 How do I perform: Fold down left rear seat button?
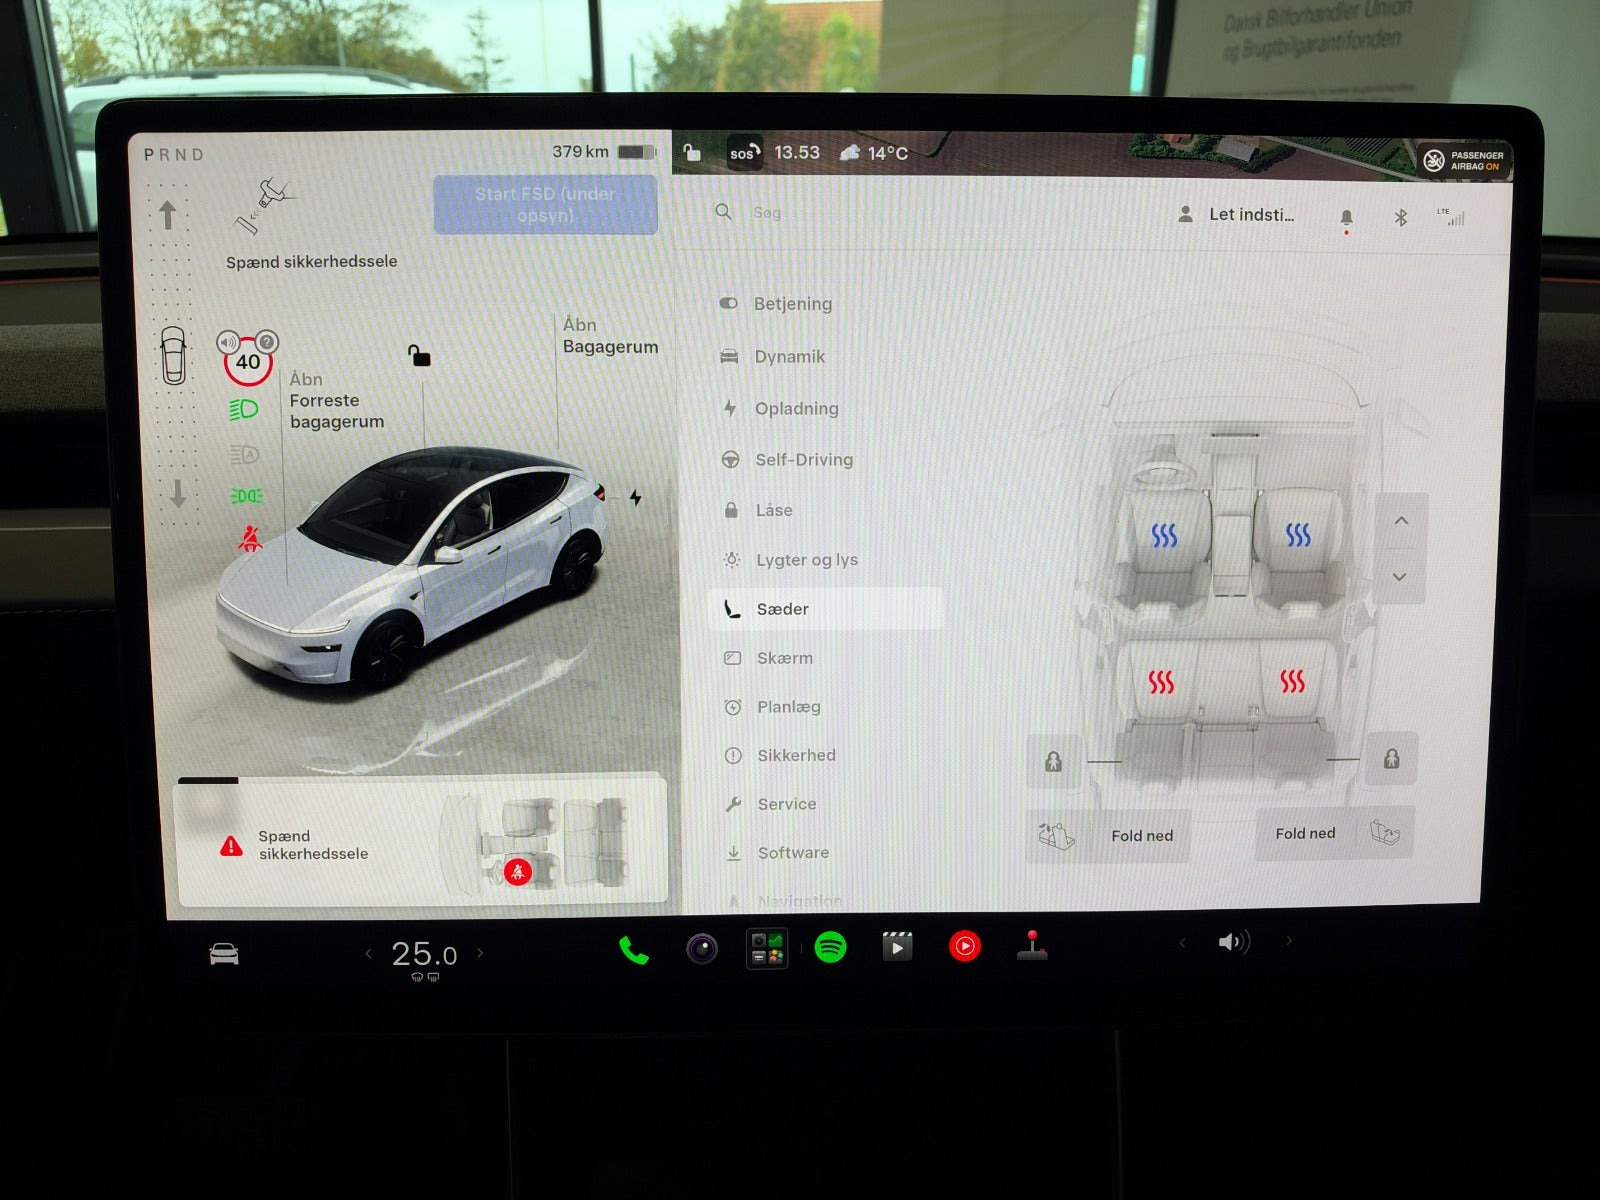(1109, 835)
